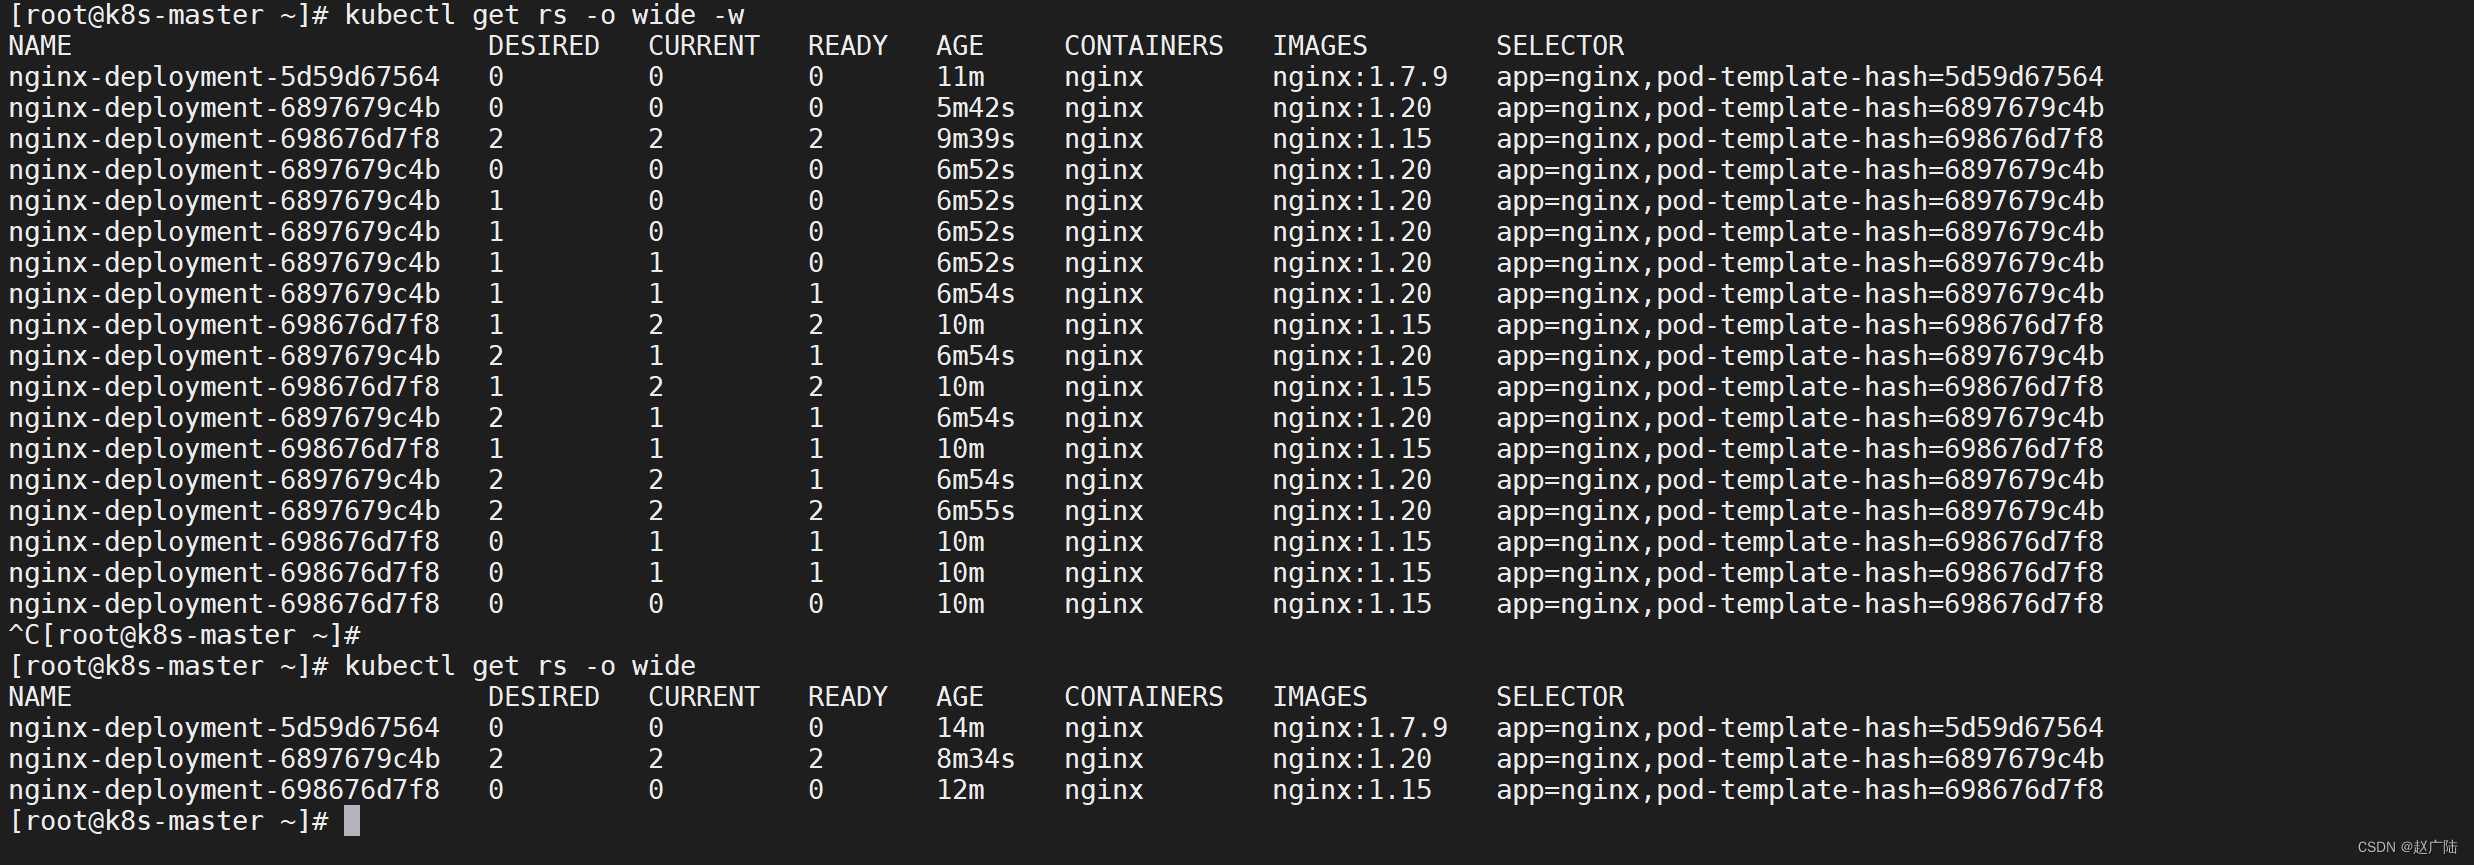Select the AGE value '12m'

pos(960,790)
